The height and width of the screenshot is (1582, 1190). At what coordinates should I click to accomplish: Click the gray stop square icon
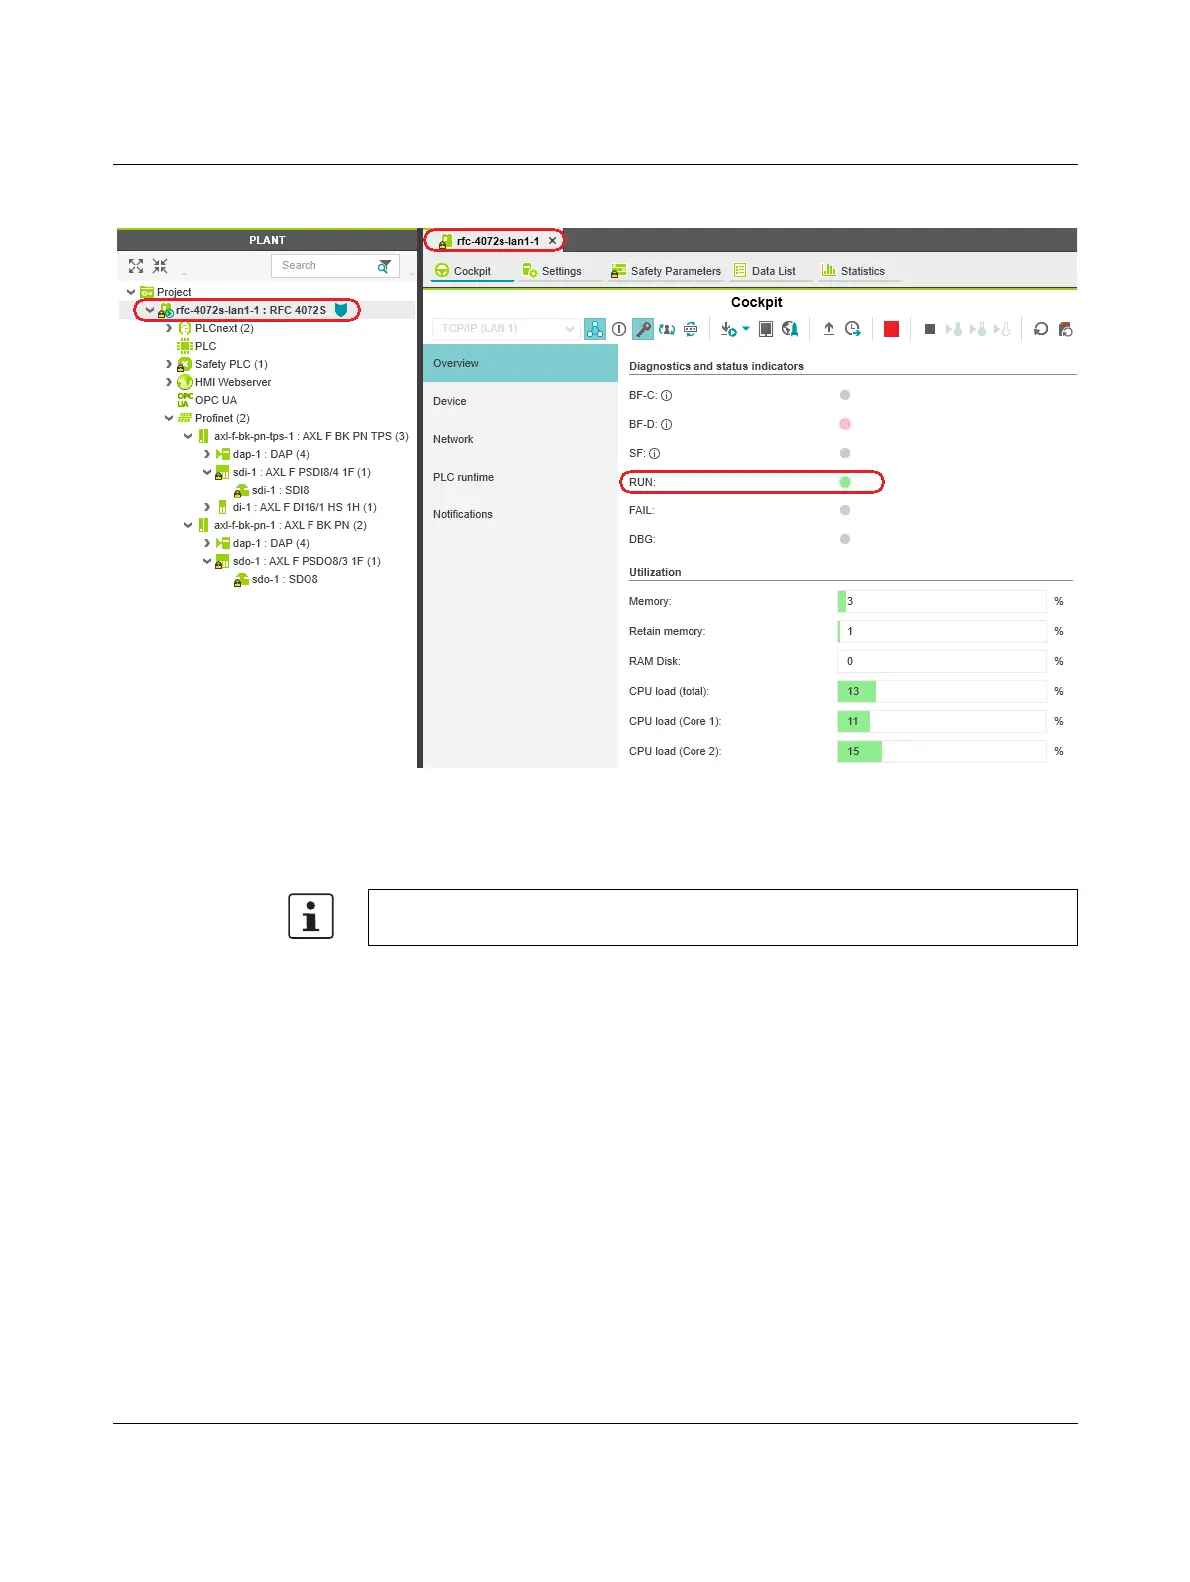(930, 329)
